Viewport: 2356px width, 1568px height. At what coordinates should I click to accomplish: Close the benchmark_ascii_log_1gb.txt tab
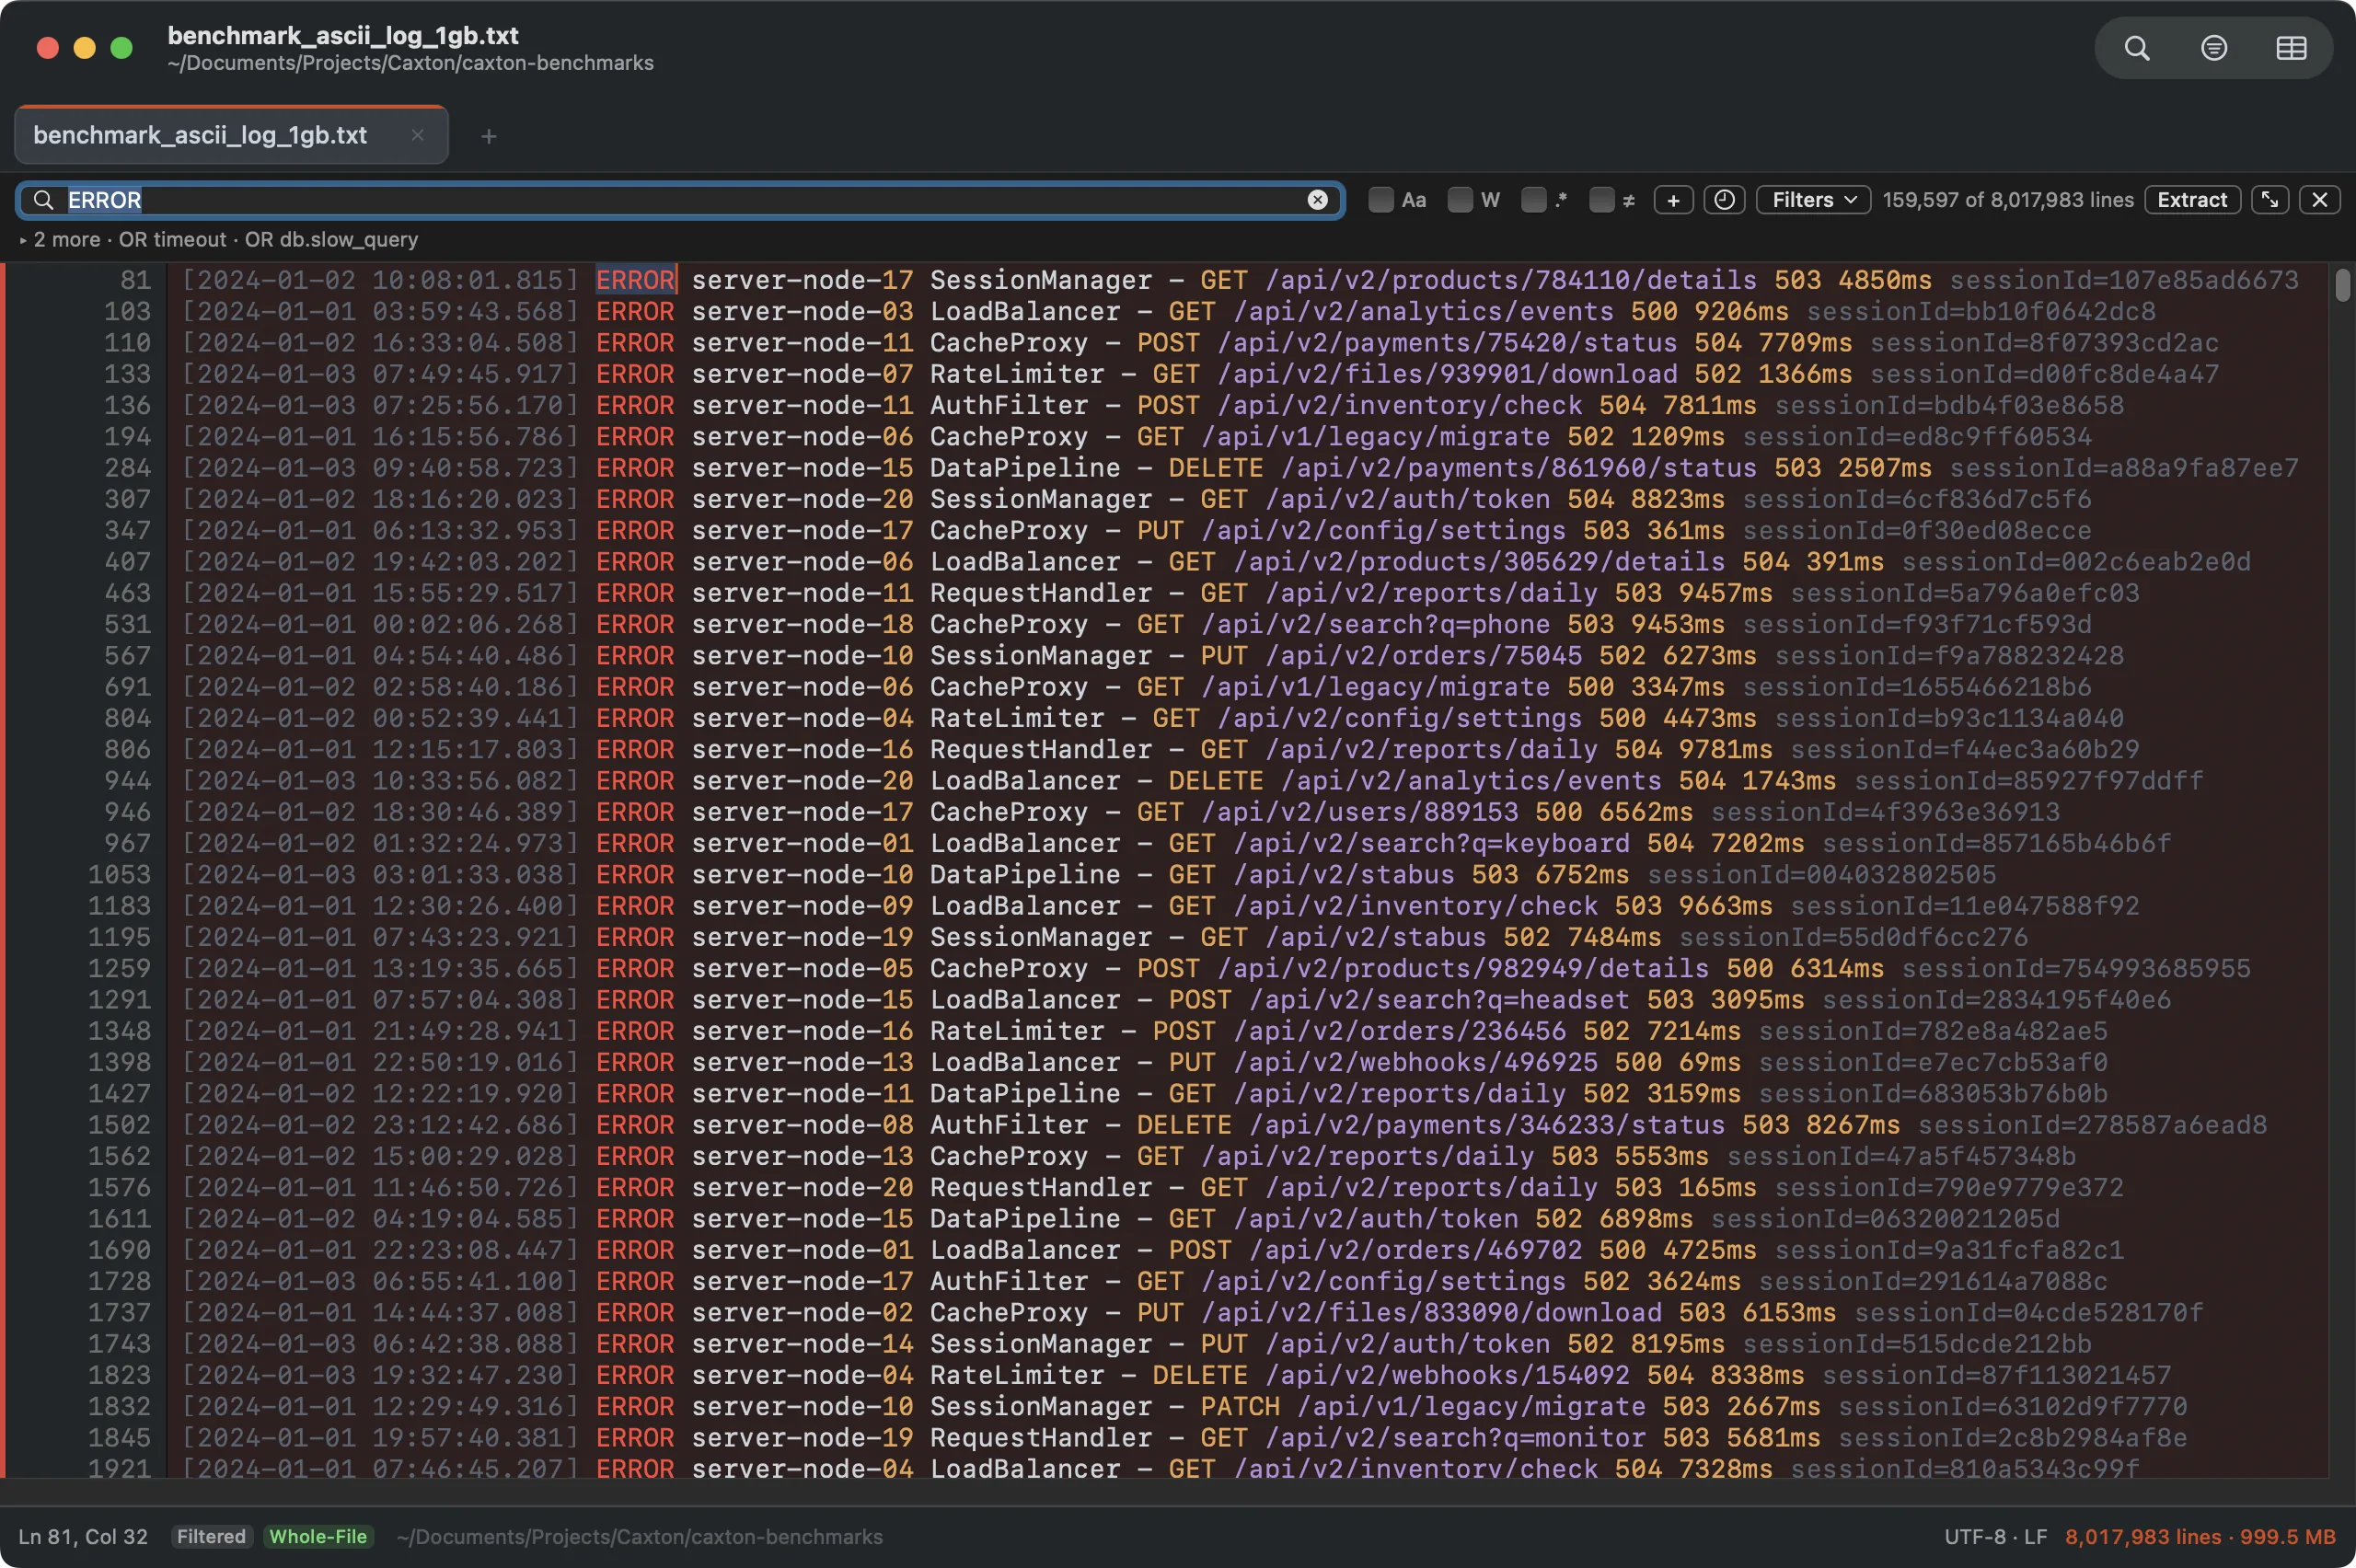418,135
